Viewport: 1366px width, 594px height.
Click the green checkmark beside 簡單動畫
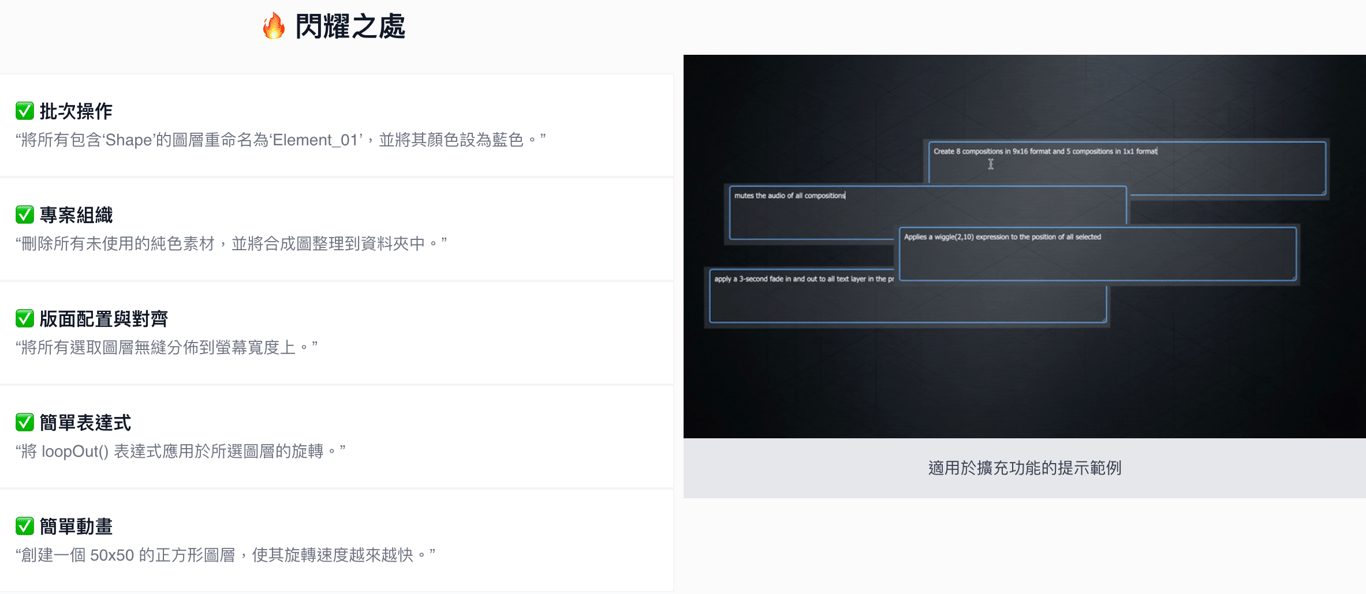pos(25,526)
